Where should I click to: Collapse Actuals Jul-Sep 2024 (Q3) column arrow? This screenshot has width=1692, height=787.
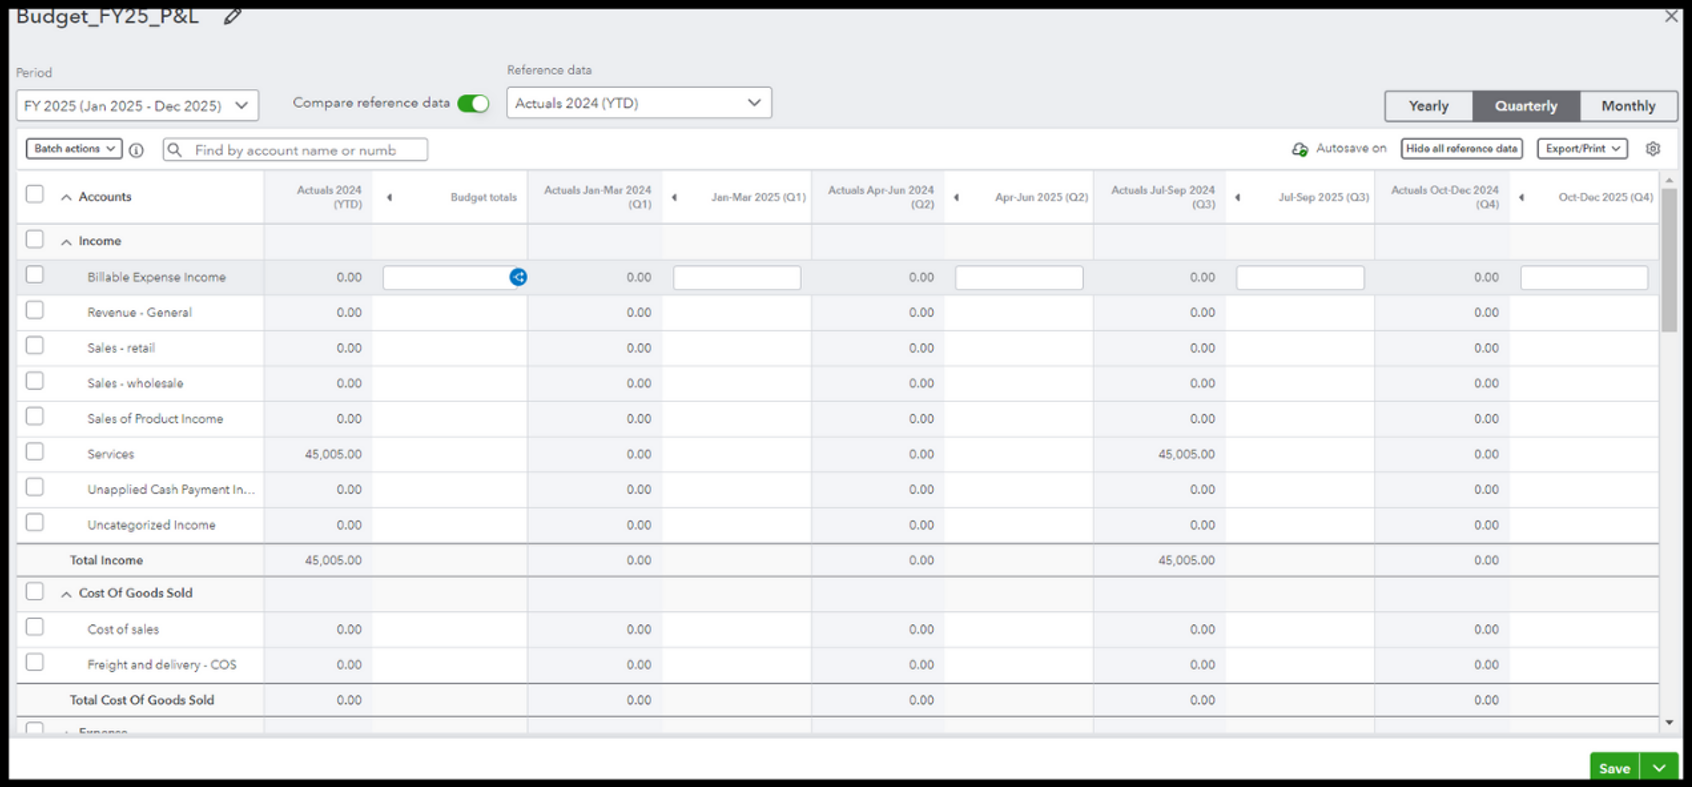(x=1237, y=197)
